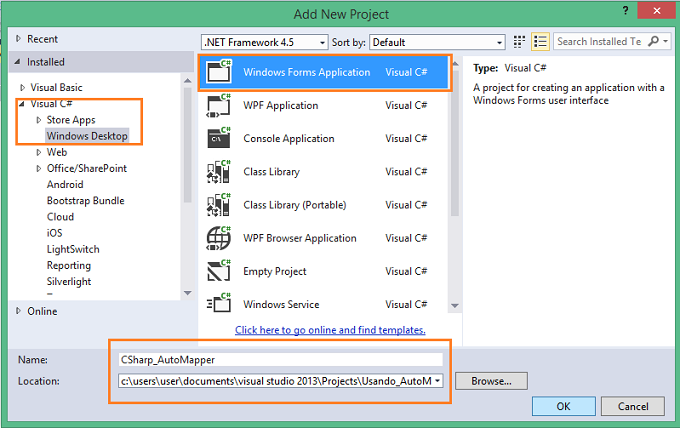680x428 pixels.
Task: Click the Cancel button
Action: [633, 406]
